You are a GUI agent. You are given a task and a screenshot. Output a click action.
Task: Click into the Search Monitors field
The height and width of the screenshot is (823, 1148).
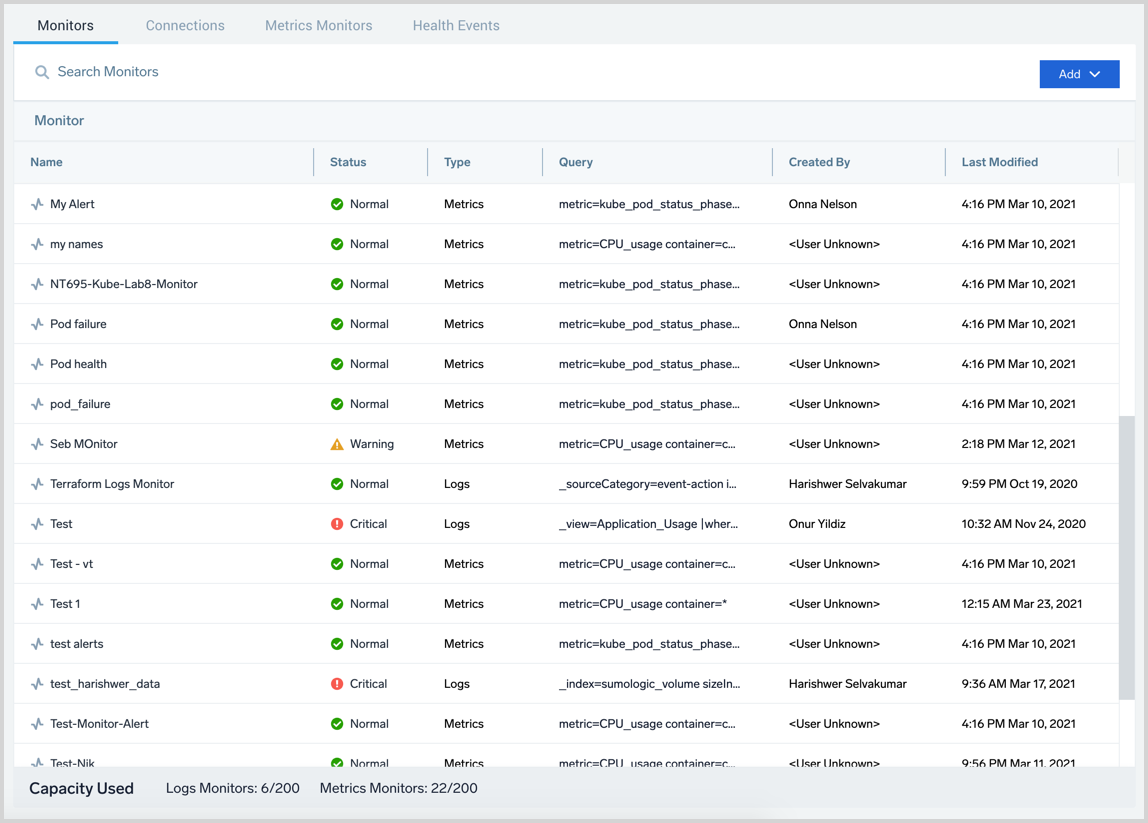[300, 72]
